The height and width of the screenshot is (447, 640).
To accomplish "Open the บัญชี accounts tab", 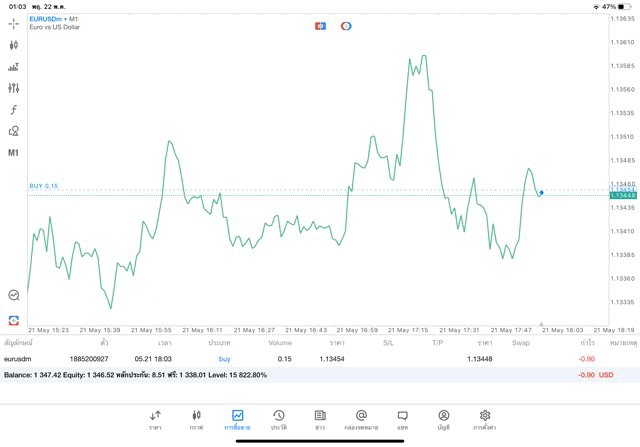I will pyautogui.click(x=443, y=419).
